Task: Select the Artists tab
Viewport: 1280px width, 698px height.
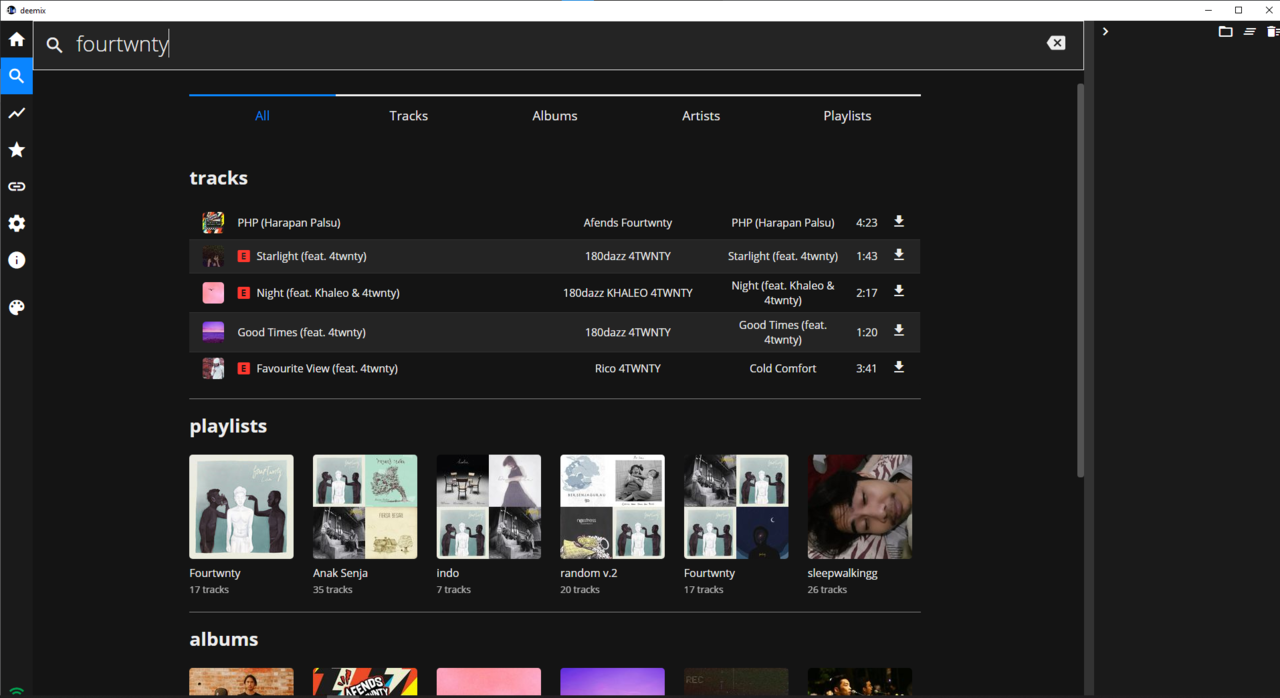Action: pos(700,115)
